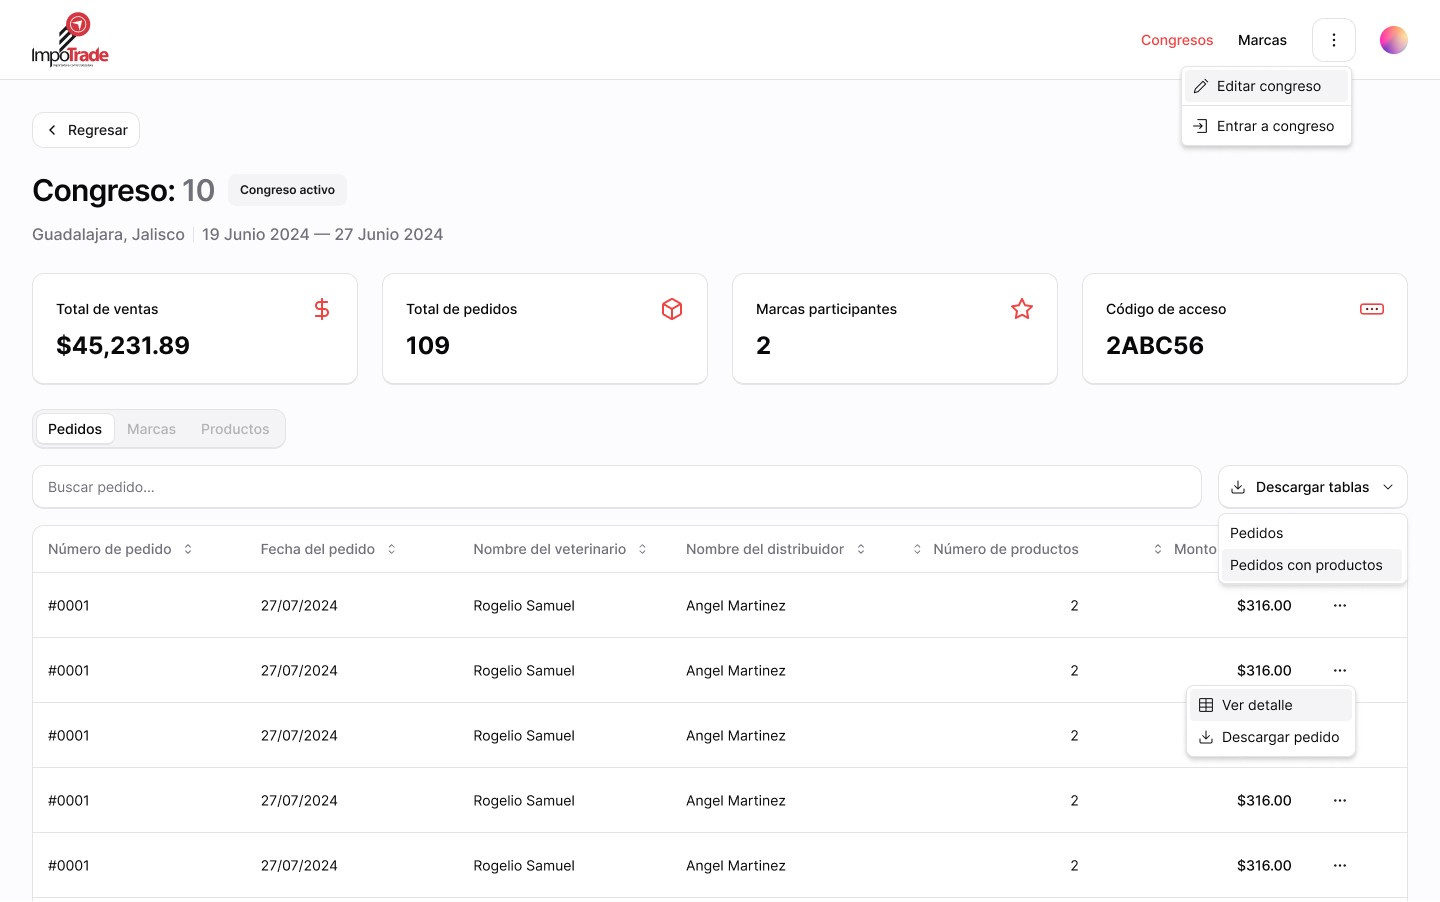Screen dimensions: 1440x902
Task: Click the Congreso activo badge
Action: point(287,190)
